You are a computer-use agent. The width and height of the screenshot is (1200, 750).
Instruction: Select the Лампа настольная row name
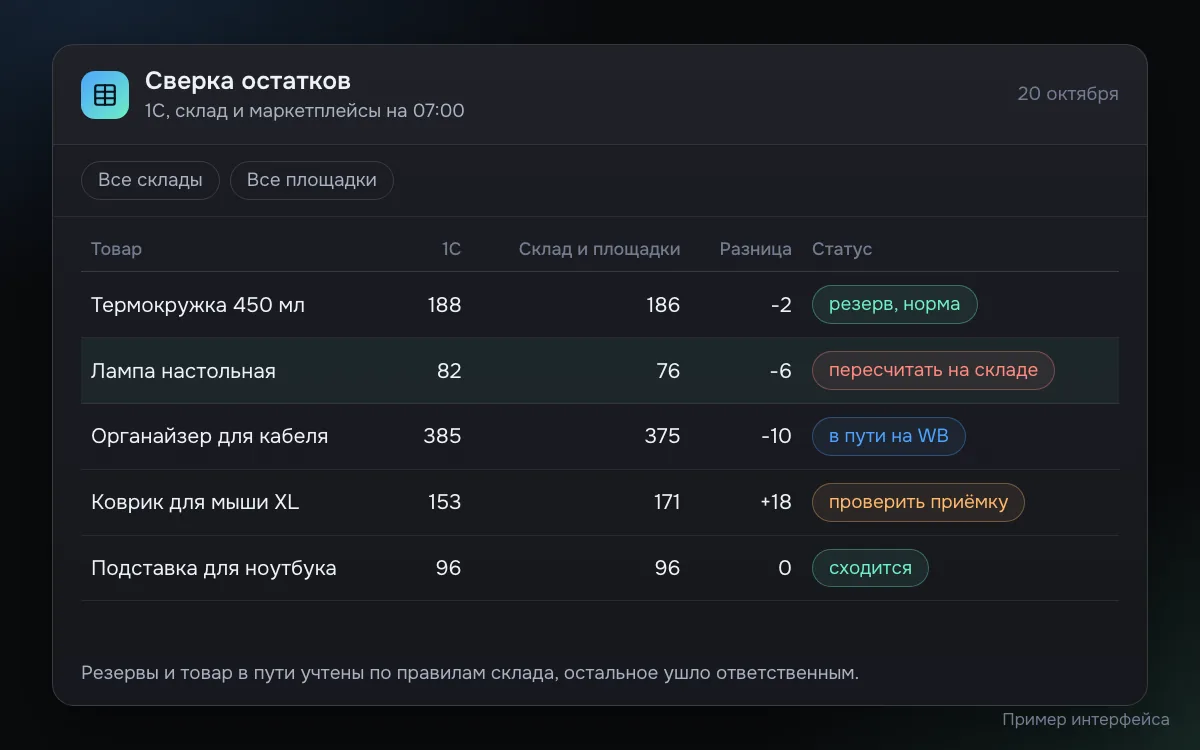(183, 371)
